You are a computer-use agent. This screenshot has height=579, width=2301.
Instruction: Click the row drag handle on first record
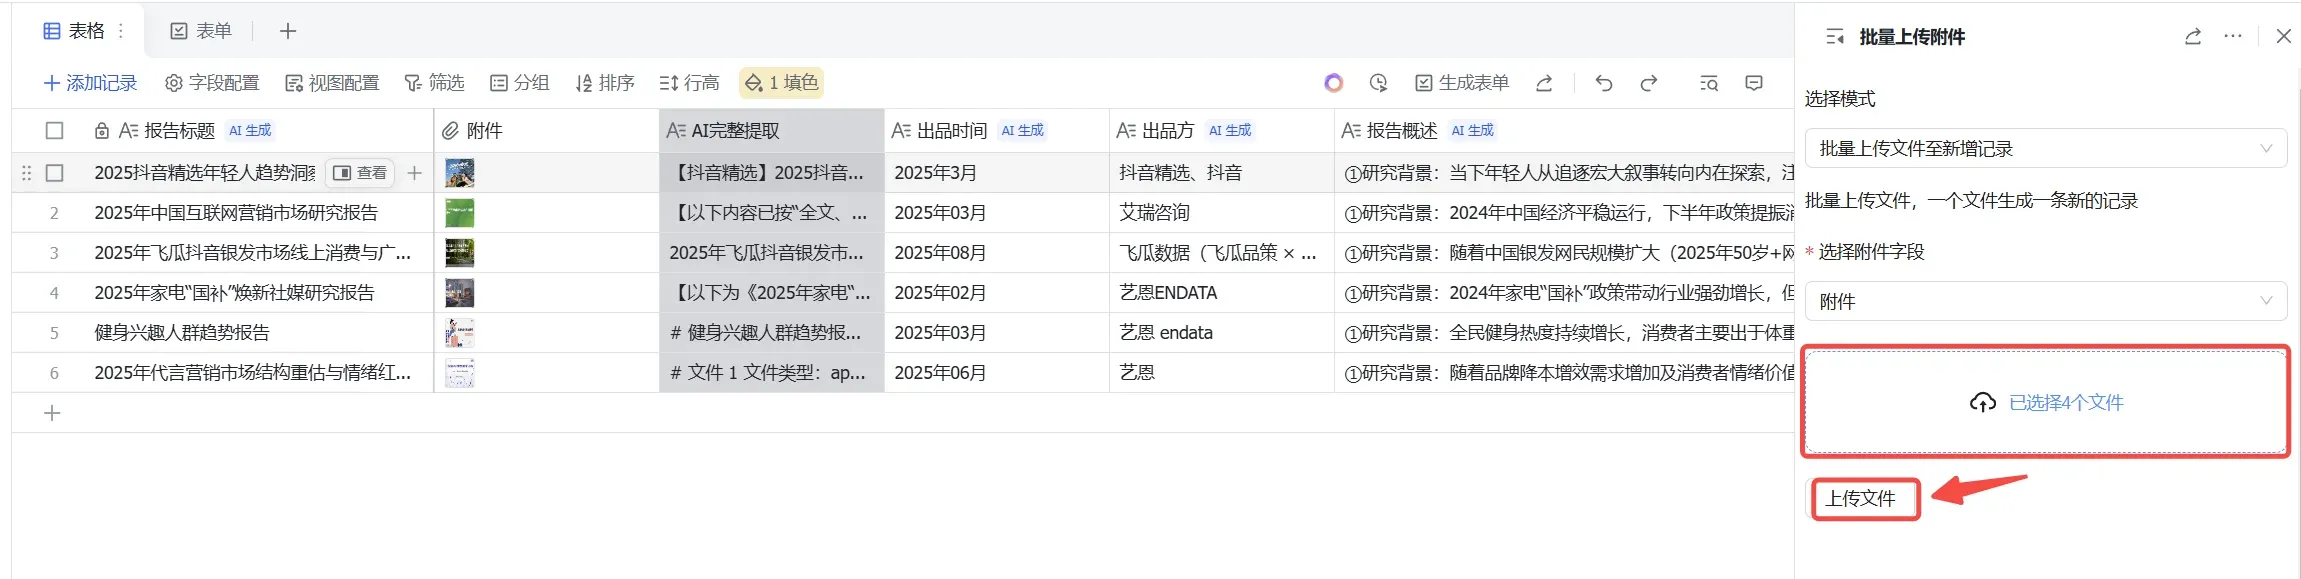[26, 173]
